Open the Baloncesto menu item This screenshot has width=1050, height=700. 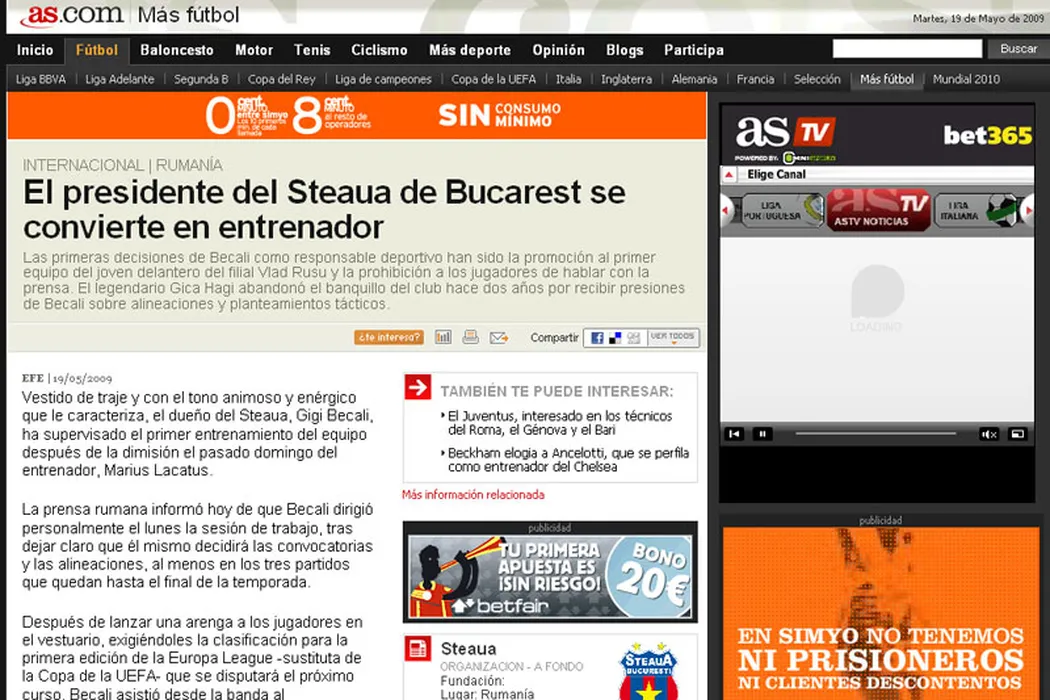click(177, 50)
